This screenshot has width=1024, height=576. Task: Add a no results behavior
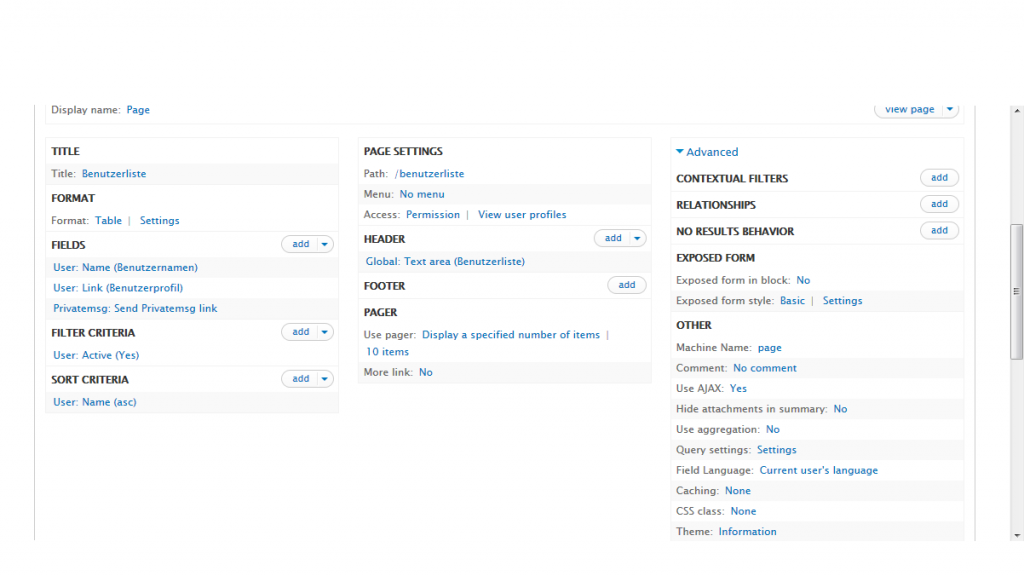[x=939, y=230]
